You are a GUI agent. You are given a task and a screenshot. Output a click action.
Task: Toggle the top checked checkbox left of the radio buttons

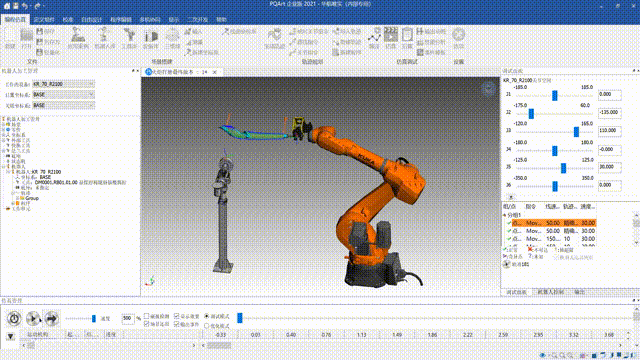[177, 316]
